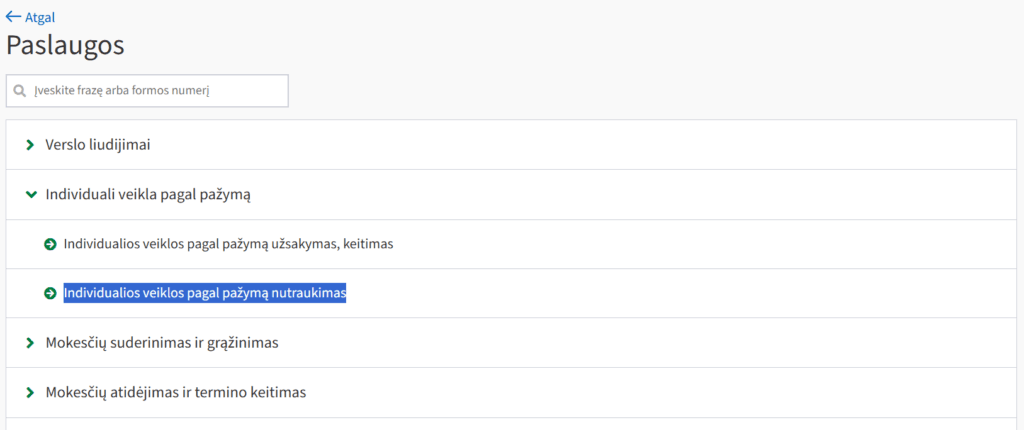1024x430 pixels.
Task: Select Mokesčių atidėjimas ir termino keitimas label
Action: tap(175, 392)
